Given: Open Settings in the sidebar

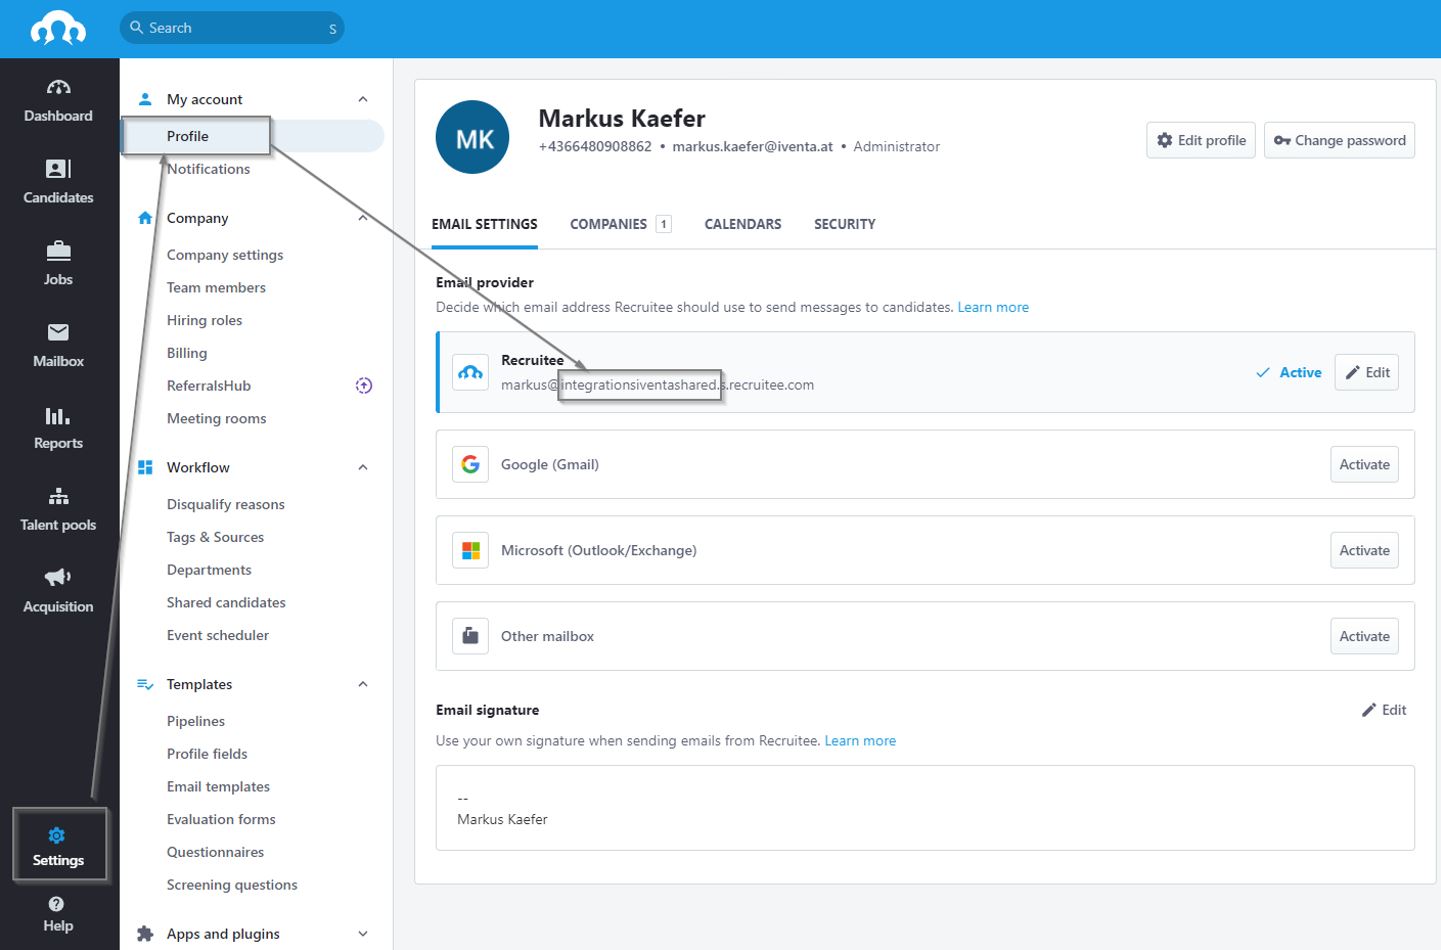Looking at the screenshot, I should tap(58, 846).
